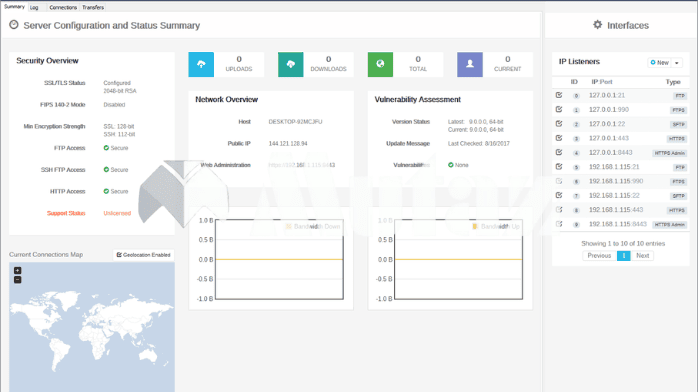
Task: Open the Summary tab
Action: click(x=14, y=7)
